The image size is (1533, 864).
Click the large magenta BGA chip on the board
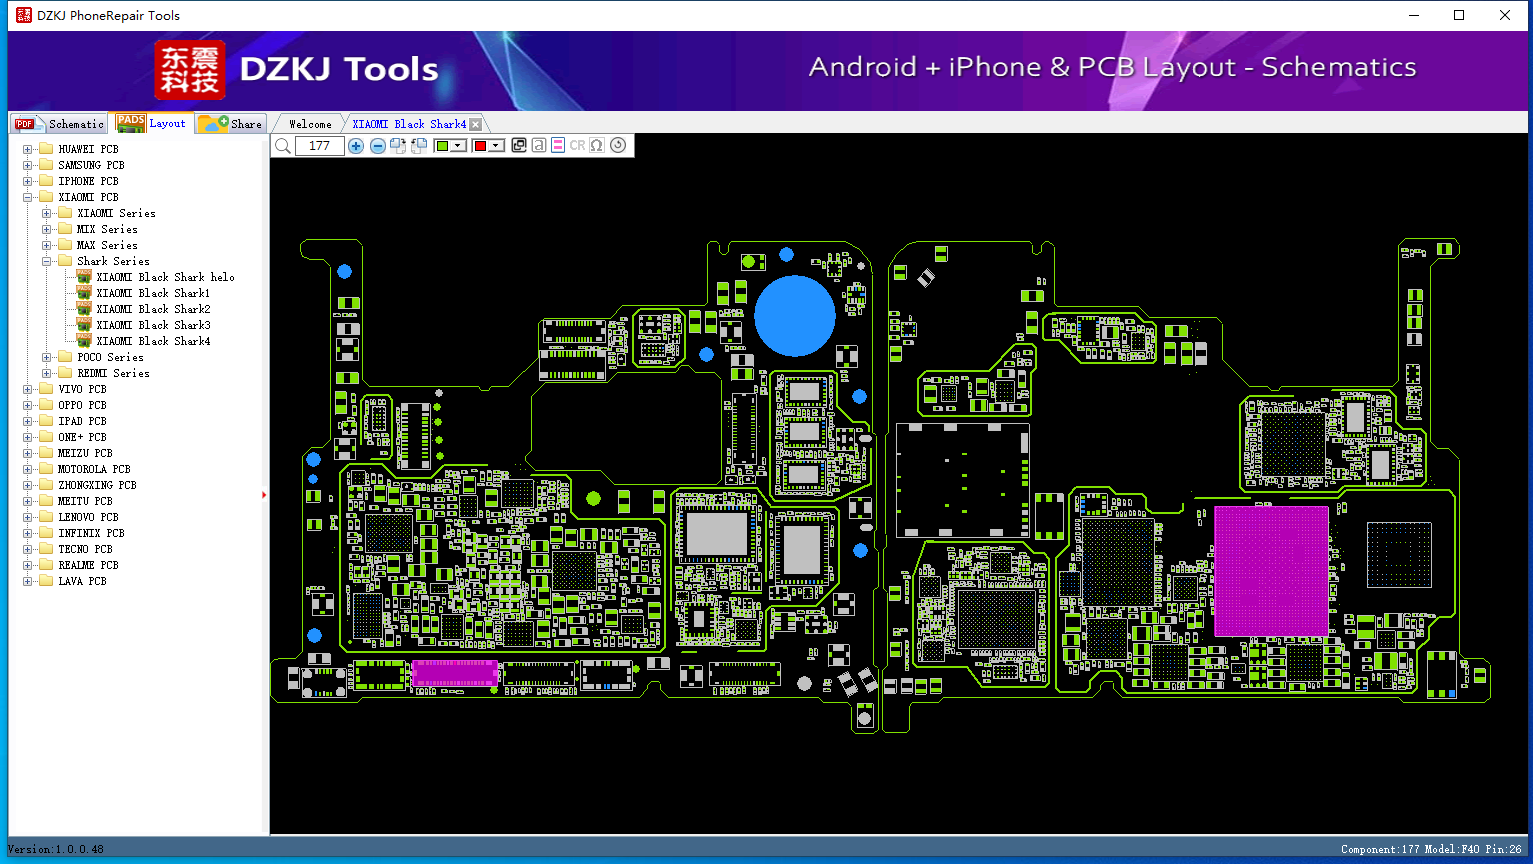[1271, 571]
